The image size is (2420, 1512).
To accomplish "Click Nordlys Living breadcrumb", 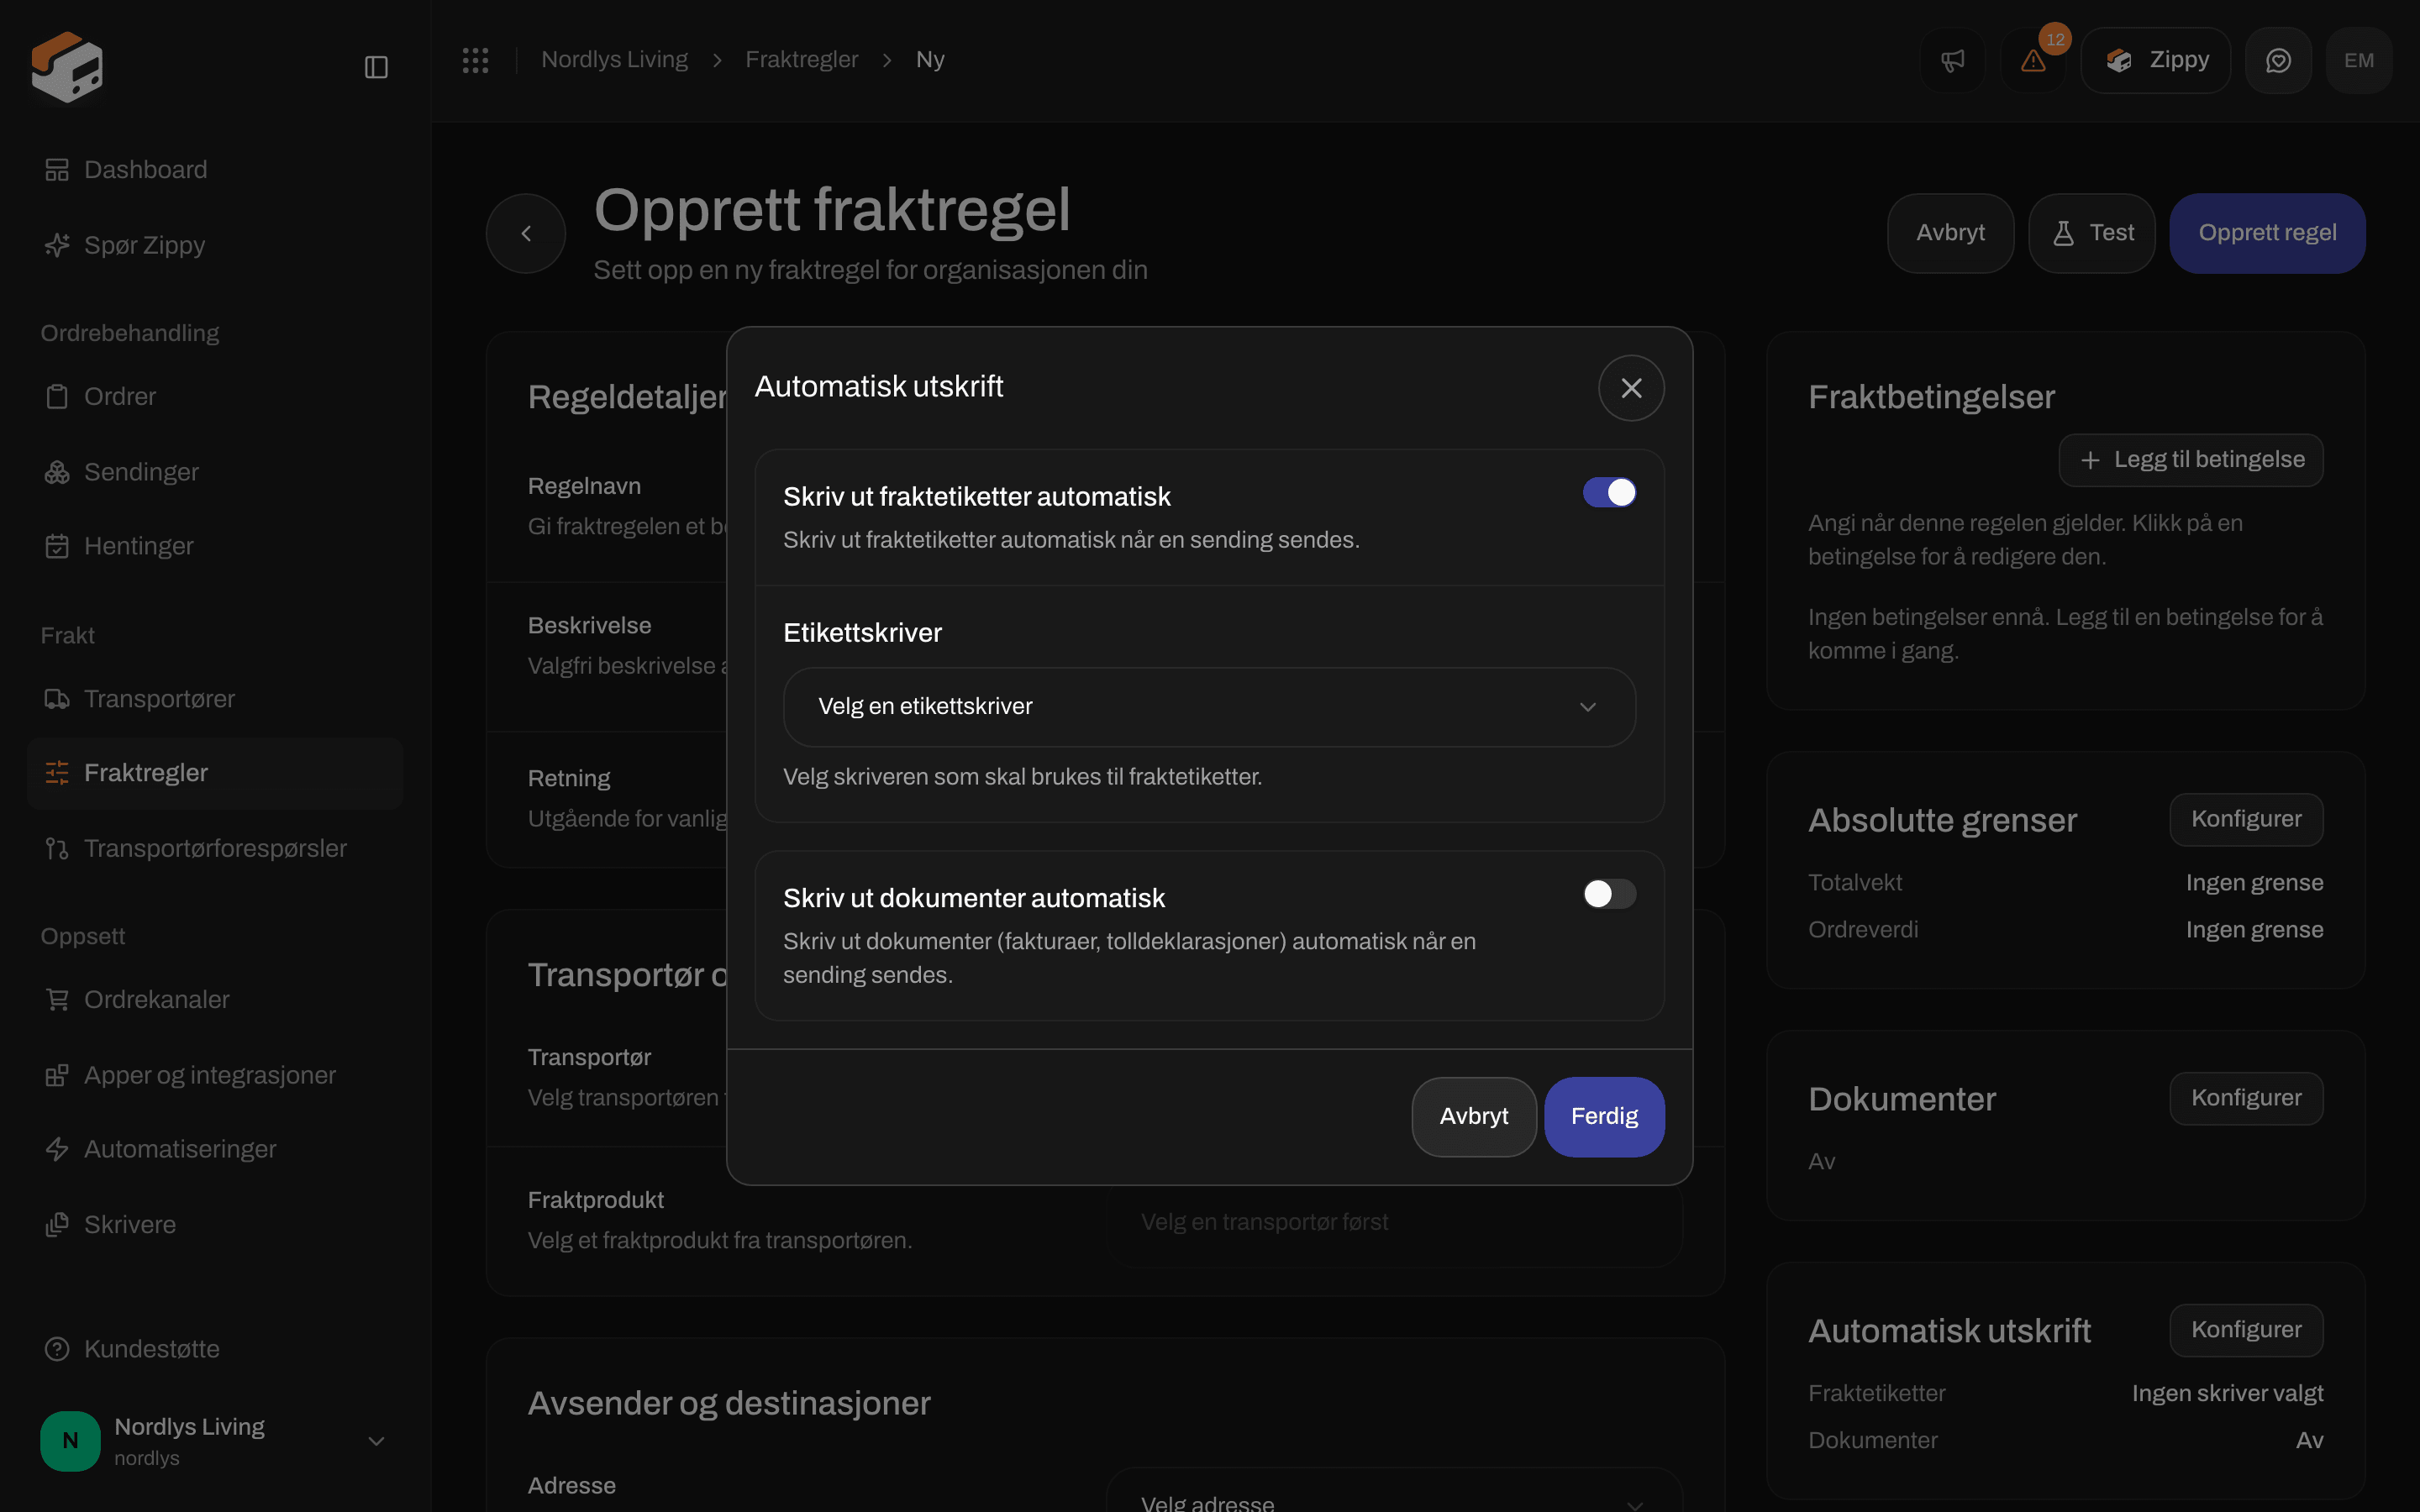I will [614, 60].
